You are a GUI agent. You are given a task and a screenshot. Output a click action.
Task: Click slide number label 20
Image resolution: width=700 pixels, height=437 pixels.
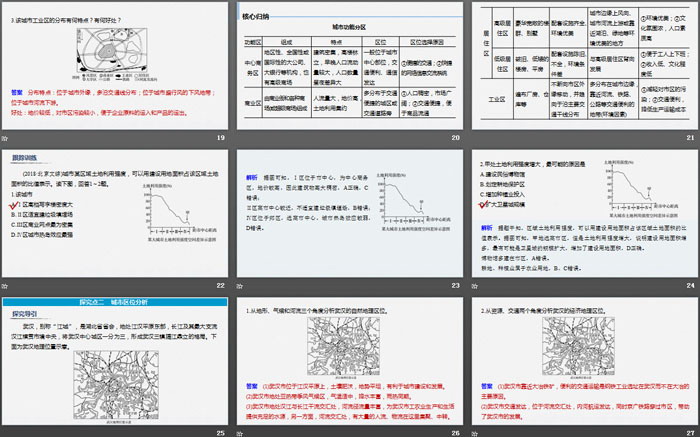pos(455,137)
